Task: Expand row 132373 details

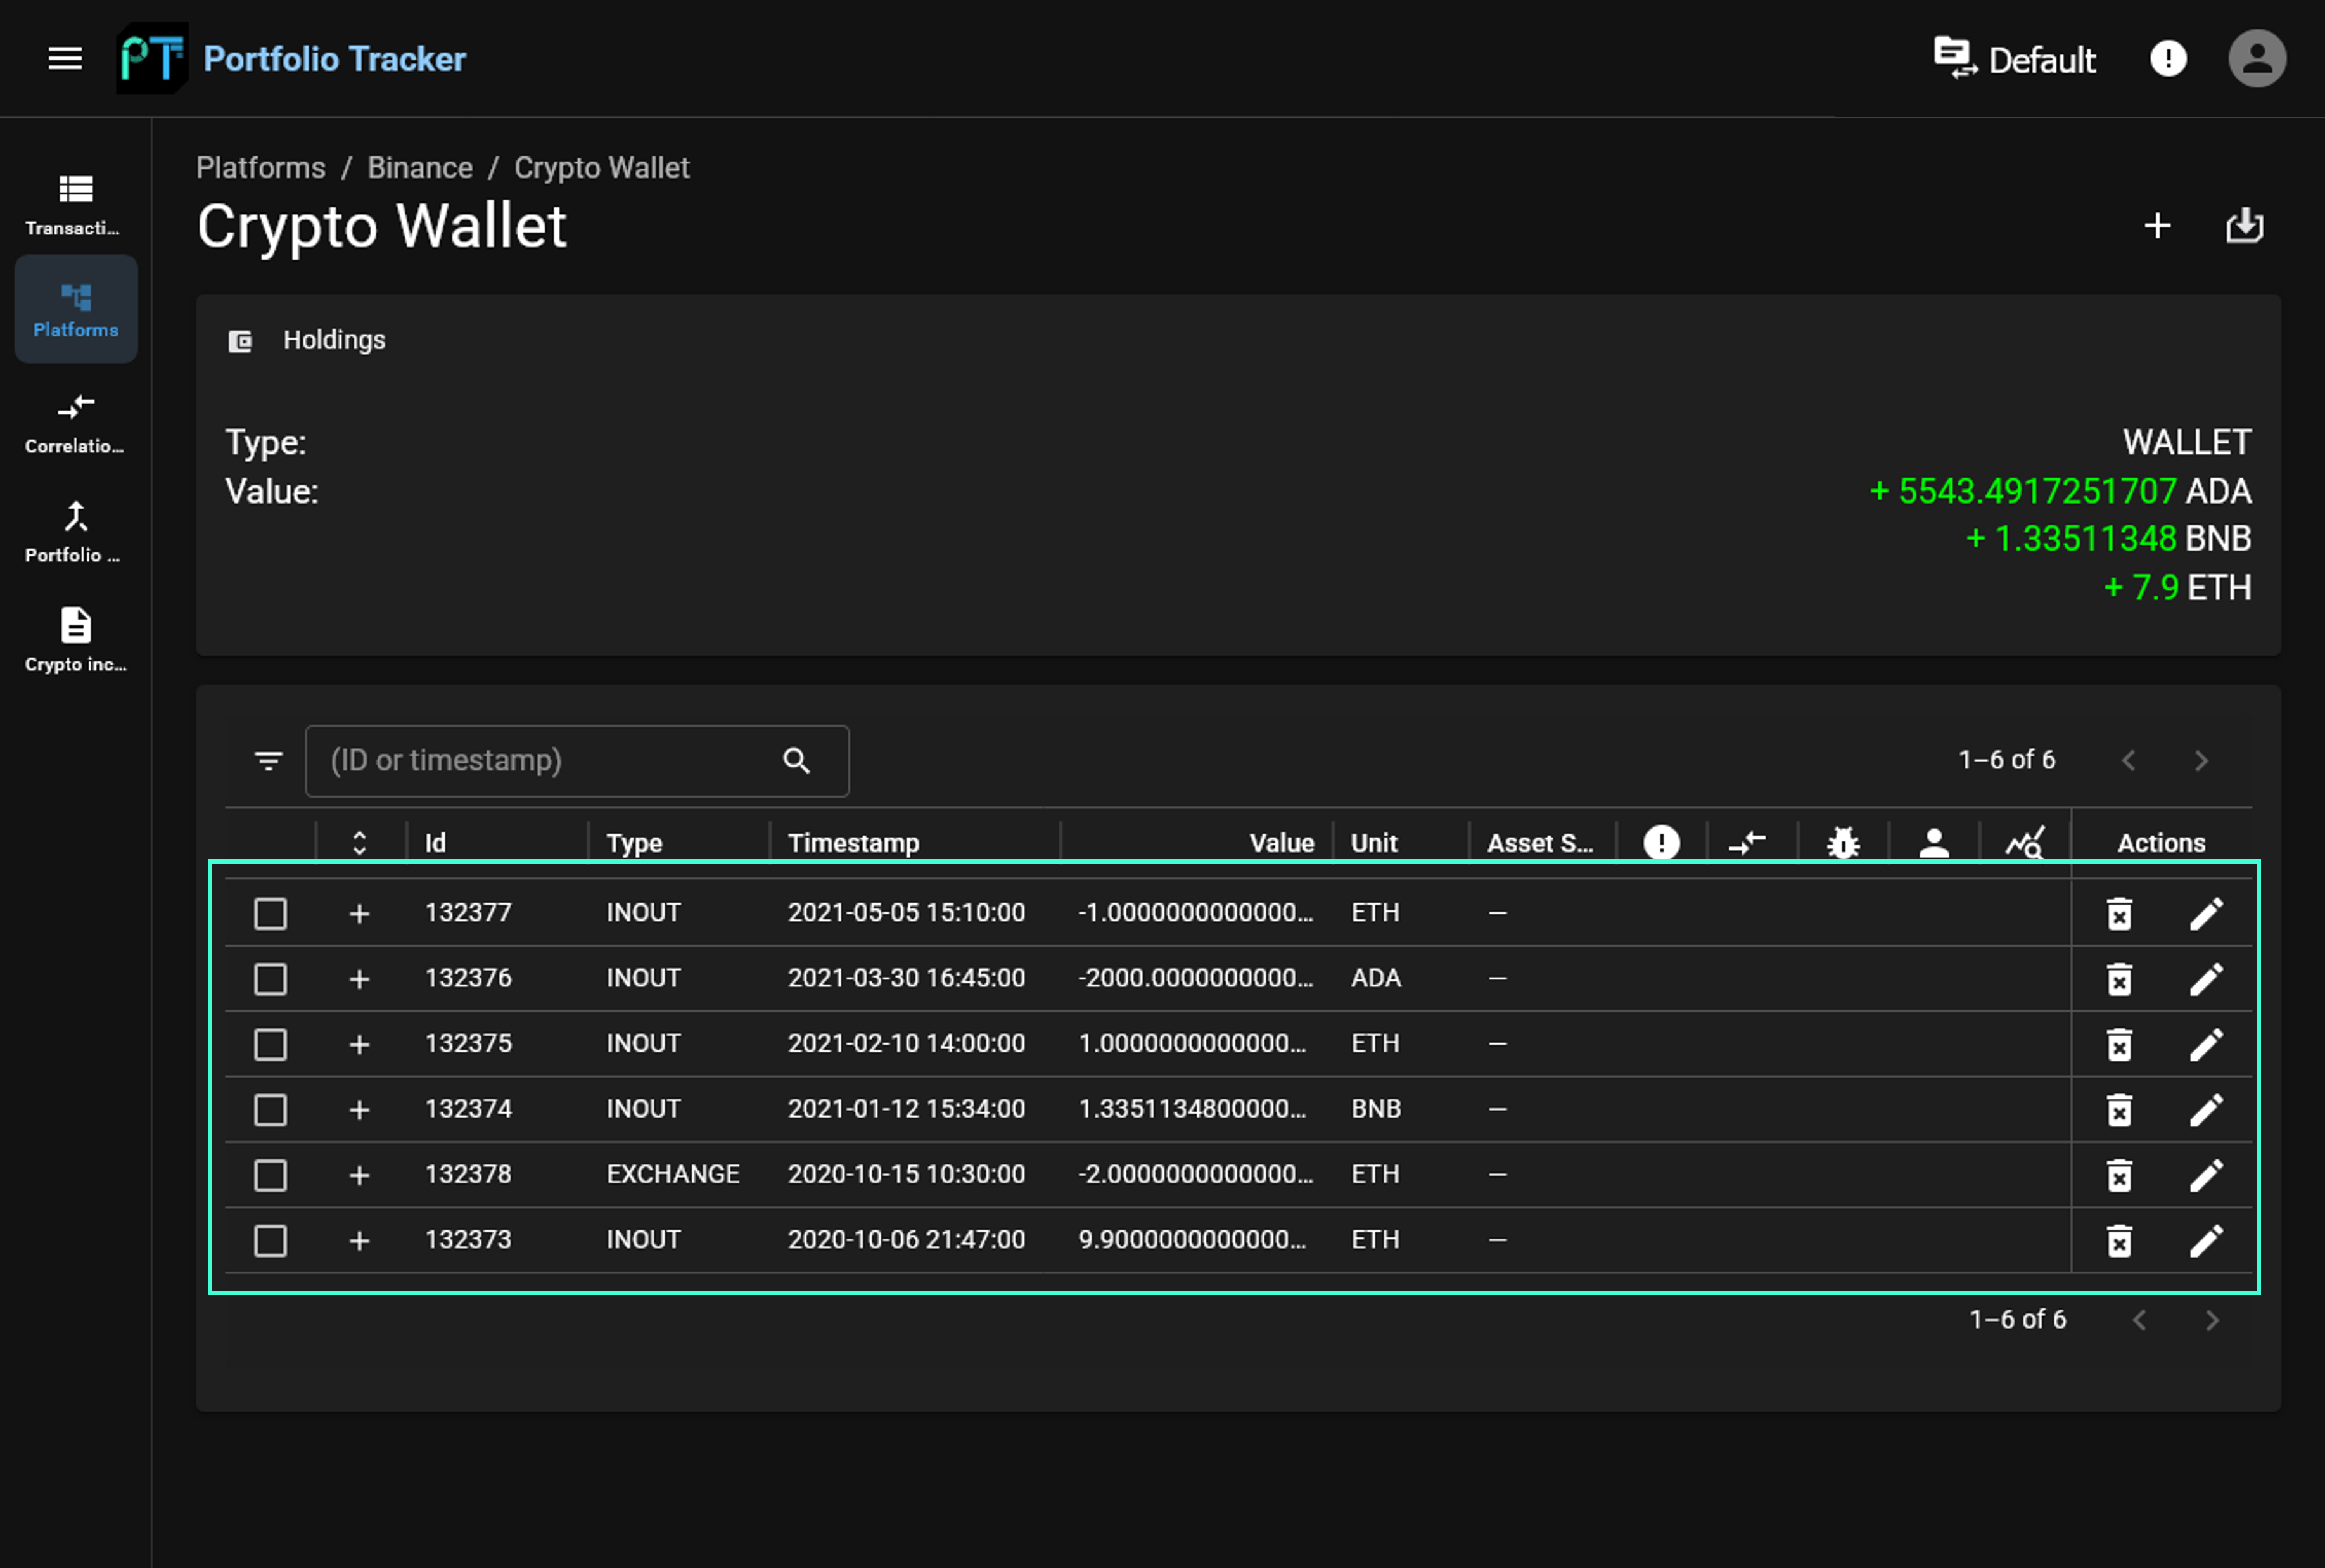Action: click(359, 1240)
